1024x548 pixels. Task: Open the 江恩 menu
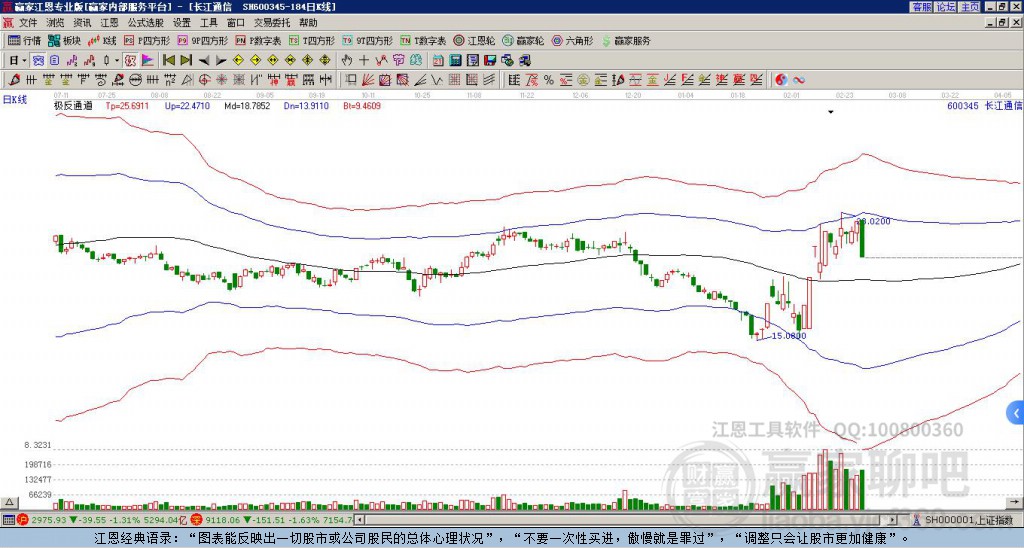(109, 23)
